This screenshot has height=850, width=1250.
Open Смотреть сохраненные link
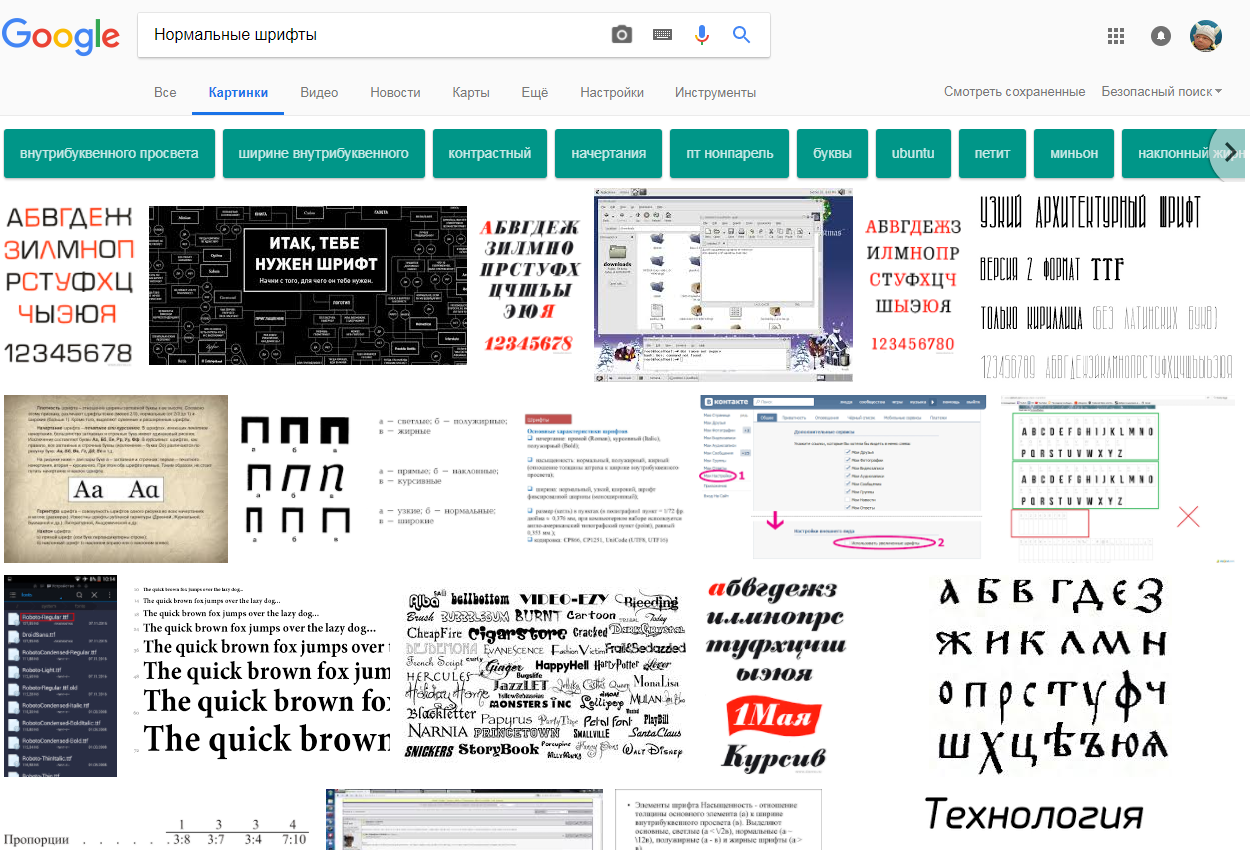click(x=1014, y=90)
